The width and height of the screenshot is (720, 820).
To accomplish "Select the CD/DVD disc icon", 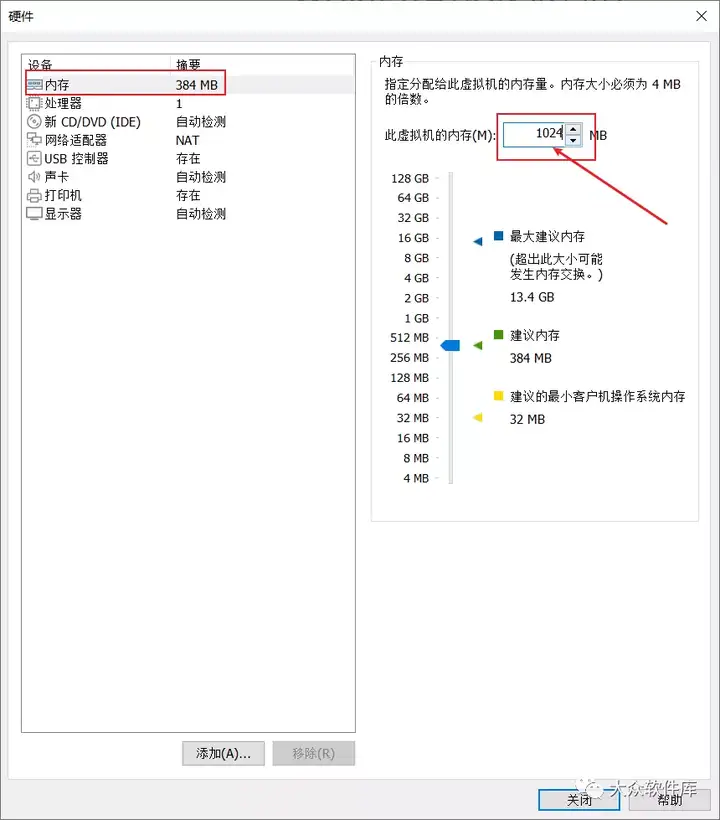I will (x=34, y=122).
